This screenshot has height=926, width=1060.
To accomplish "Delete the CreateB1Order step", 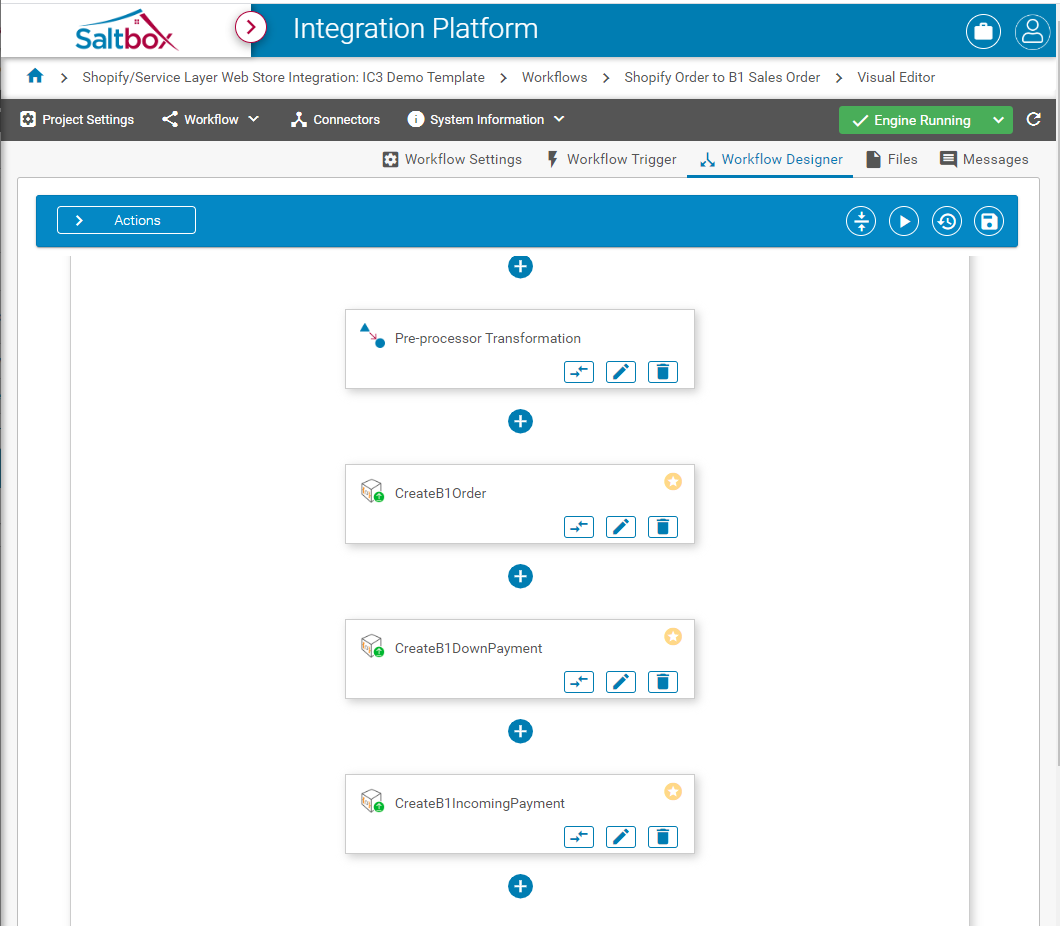I will point(662,527).
